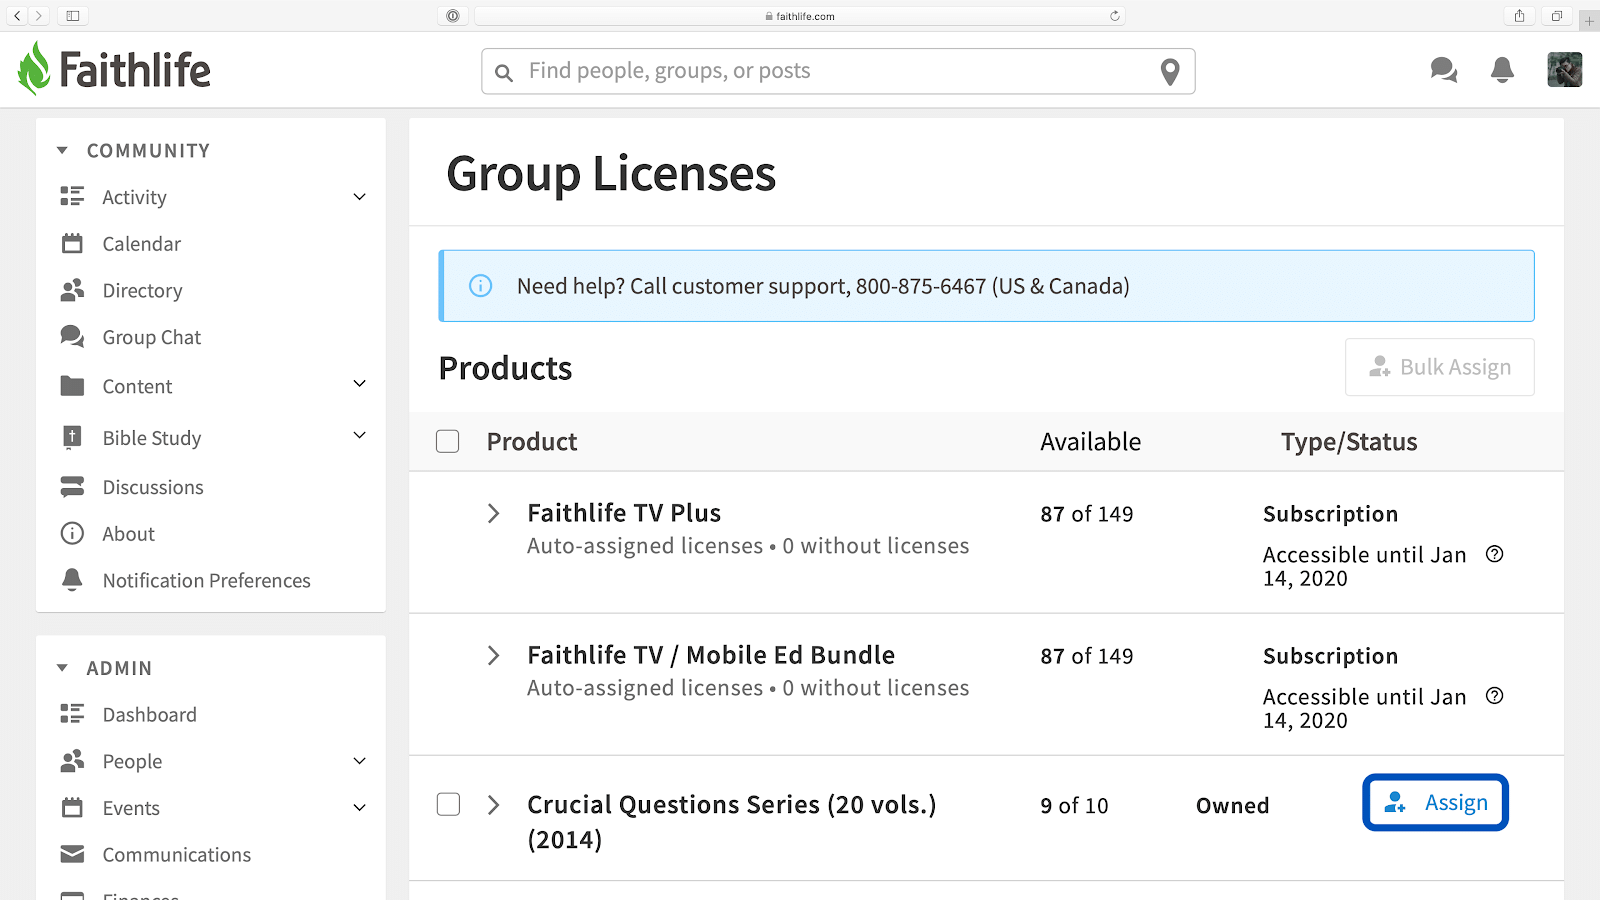
Task: Click the faithlife.com address bar
Action: 800,16
